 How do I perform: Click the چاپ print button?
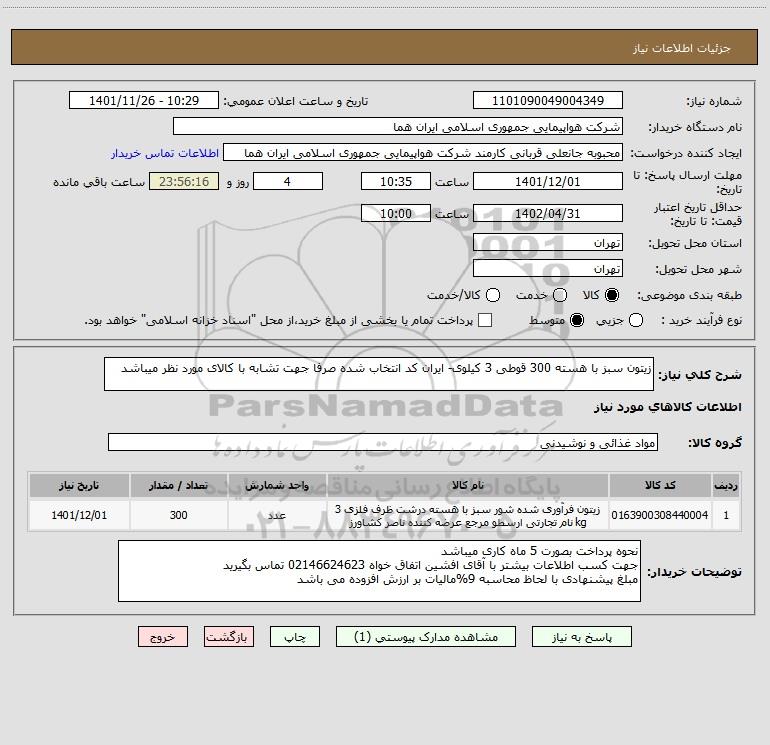[x=295, y=636]
